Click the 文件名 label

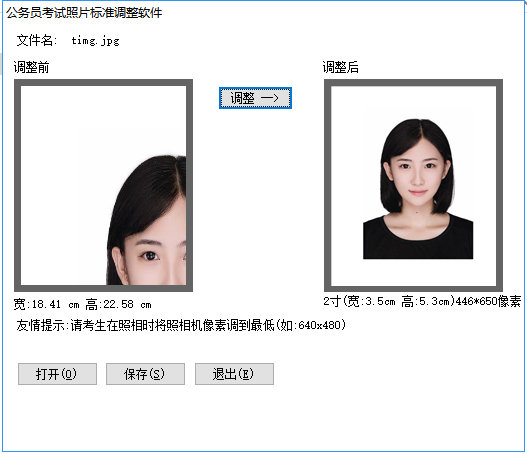tap(37, 40)
